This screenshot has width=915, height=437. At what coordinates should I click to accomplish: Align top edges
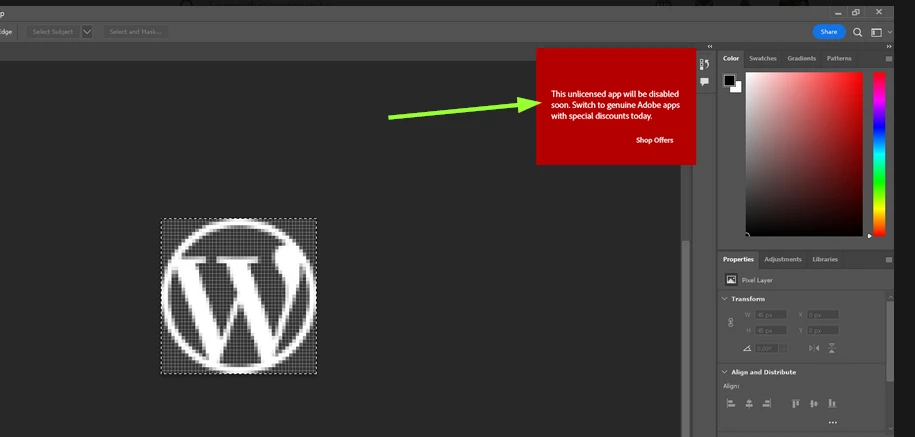click(795, 403)
